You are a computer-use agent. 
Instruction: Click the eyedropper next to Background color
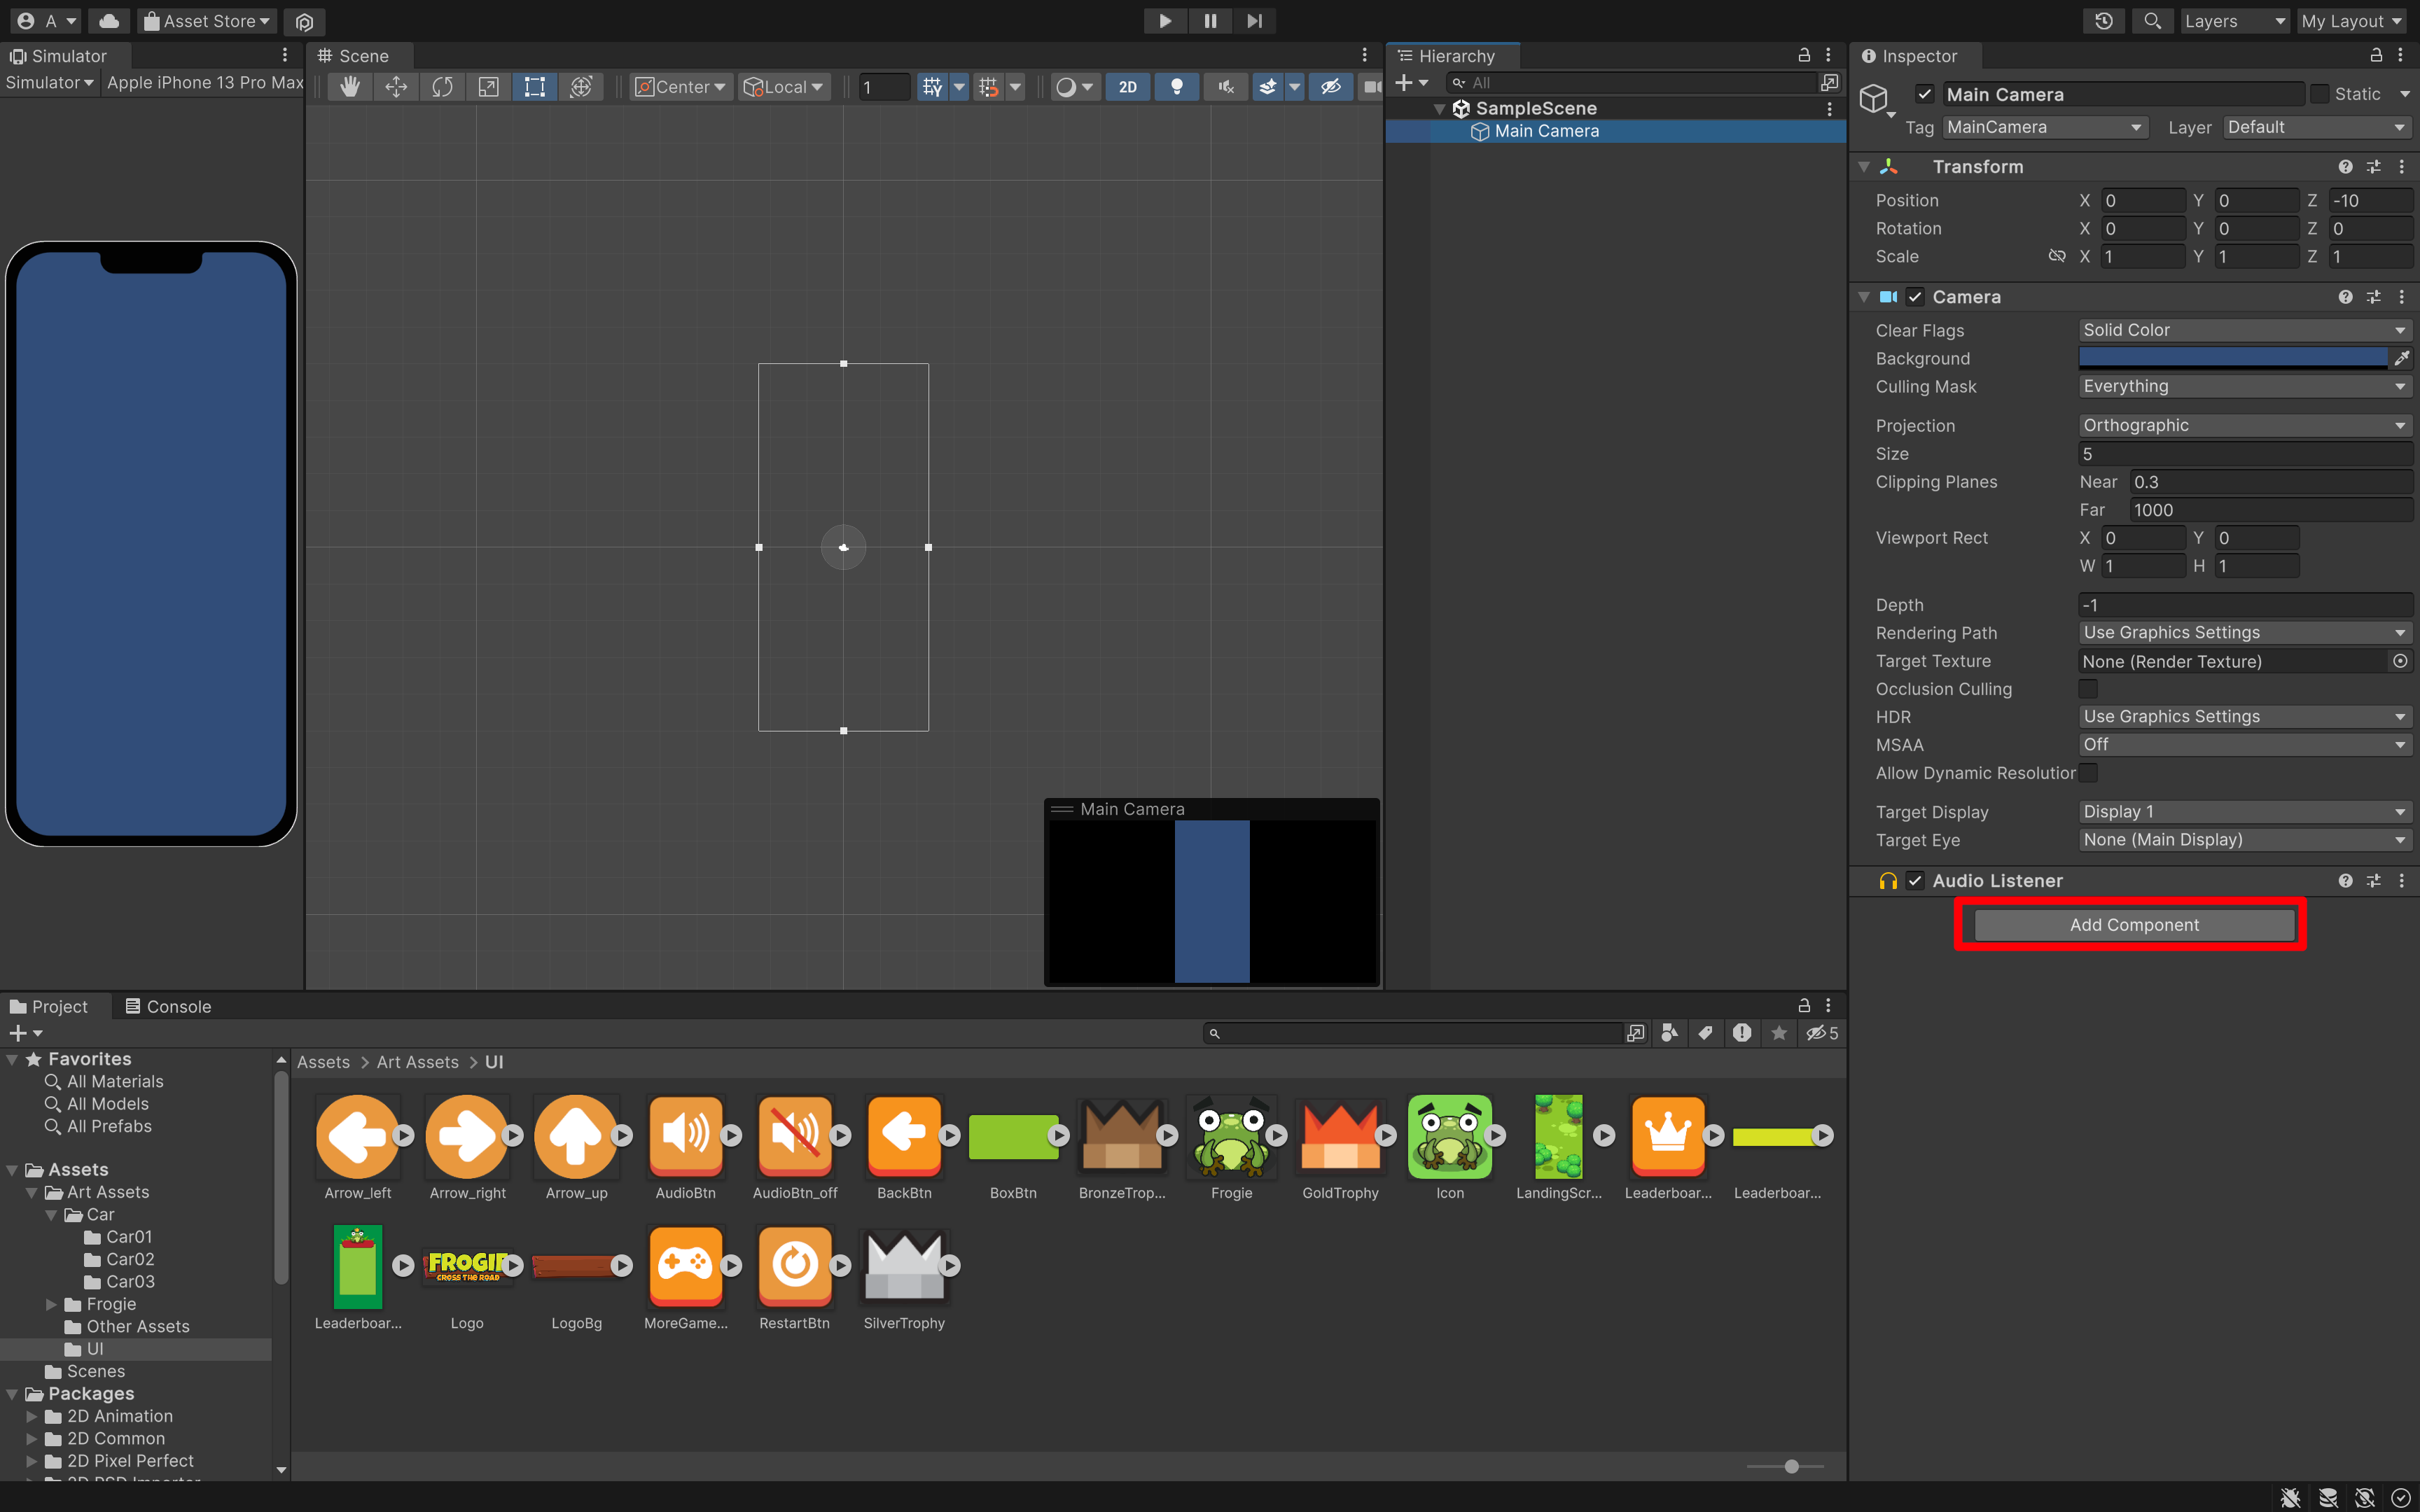[x=2401, y=358]
